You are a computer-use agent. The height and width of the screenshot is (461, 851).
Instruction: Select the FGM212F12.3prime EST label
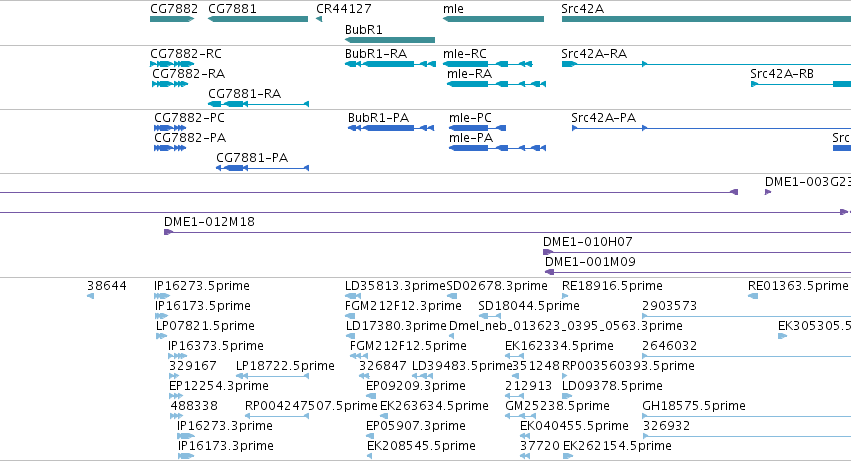[403, 306]
